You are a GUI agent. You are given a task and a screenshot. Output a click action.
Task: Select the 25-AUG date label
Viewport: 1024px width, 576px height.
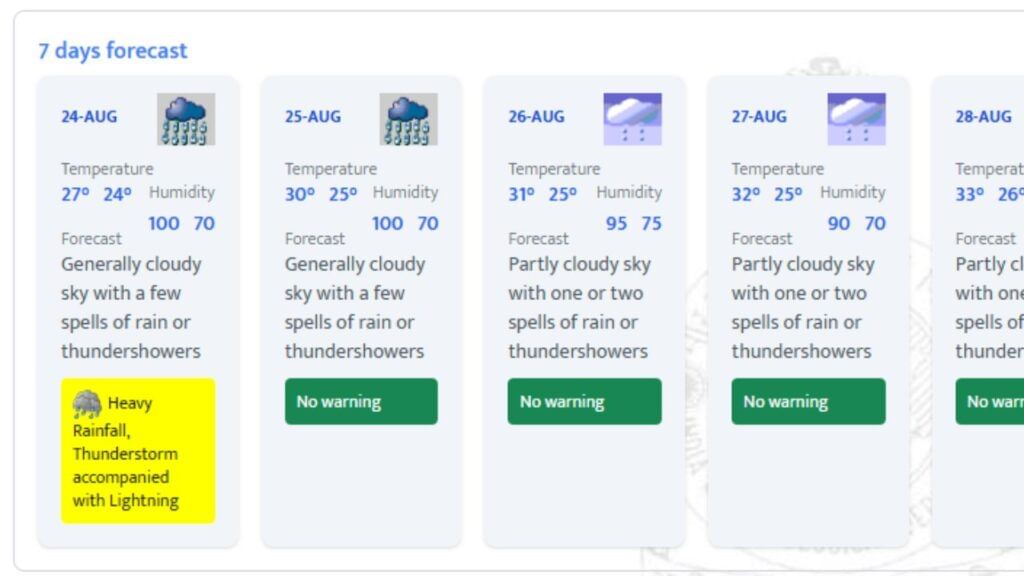click(313, 117)
